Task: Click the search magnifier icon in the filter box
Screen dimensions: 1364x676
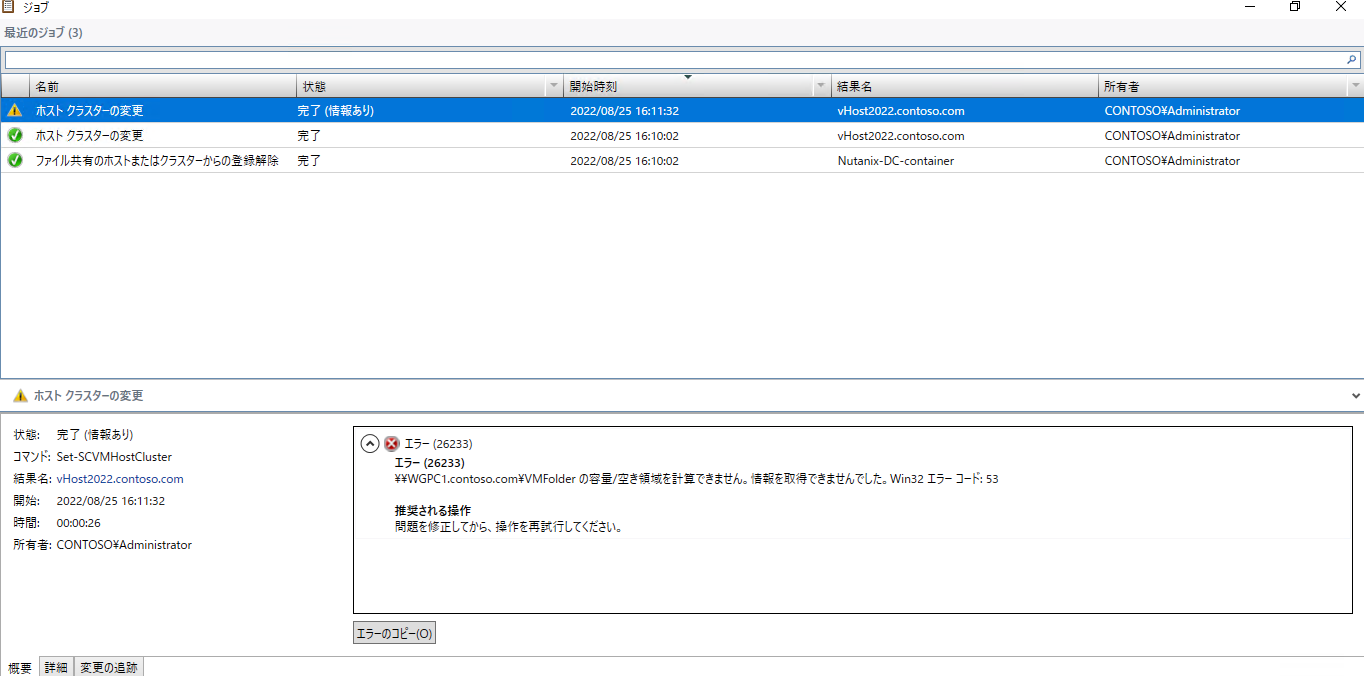Action: pyautogui.click(x=1351, y=60)
